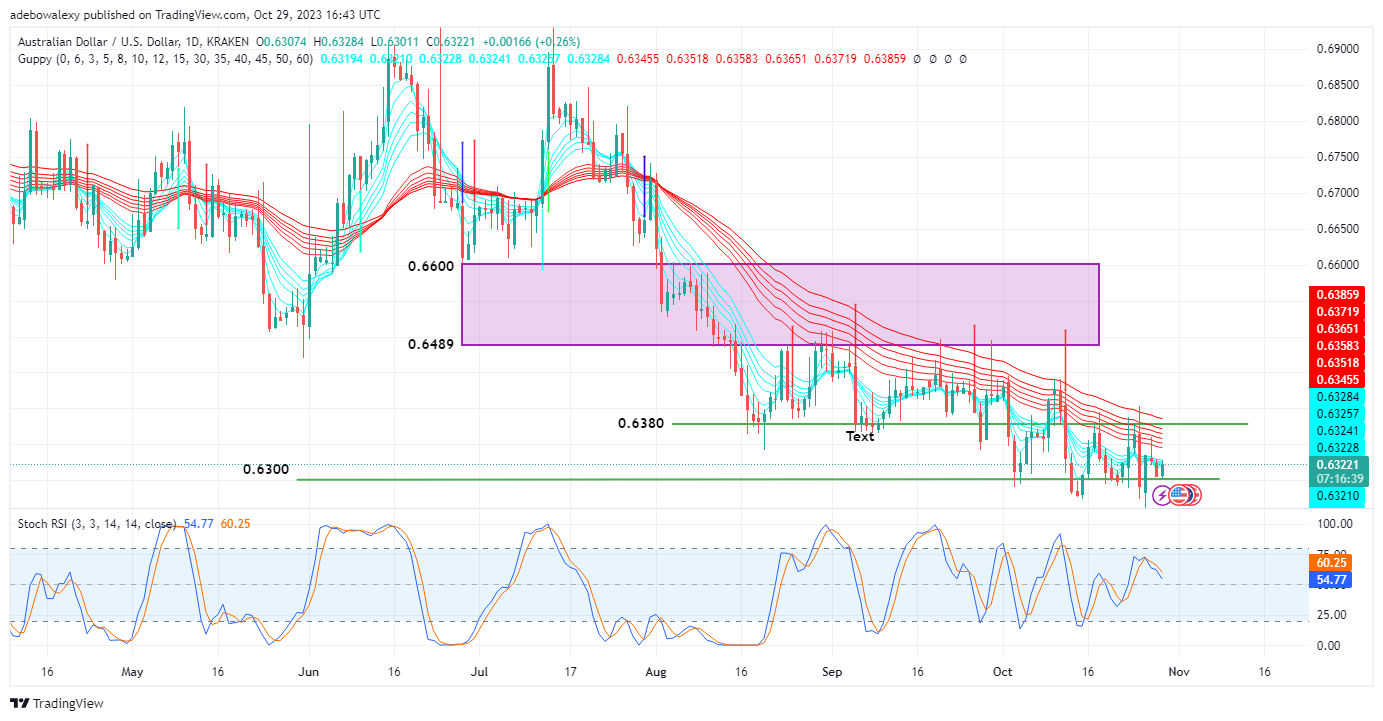Click the 0.69000 price scale value
This screenshot has height=721, width=1383.
[x=1338, y=49]
